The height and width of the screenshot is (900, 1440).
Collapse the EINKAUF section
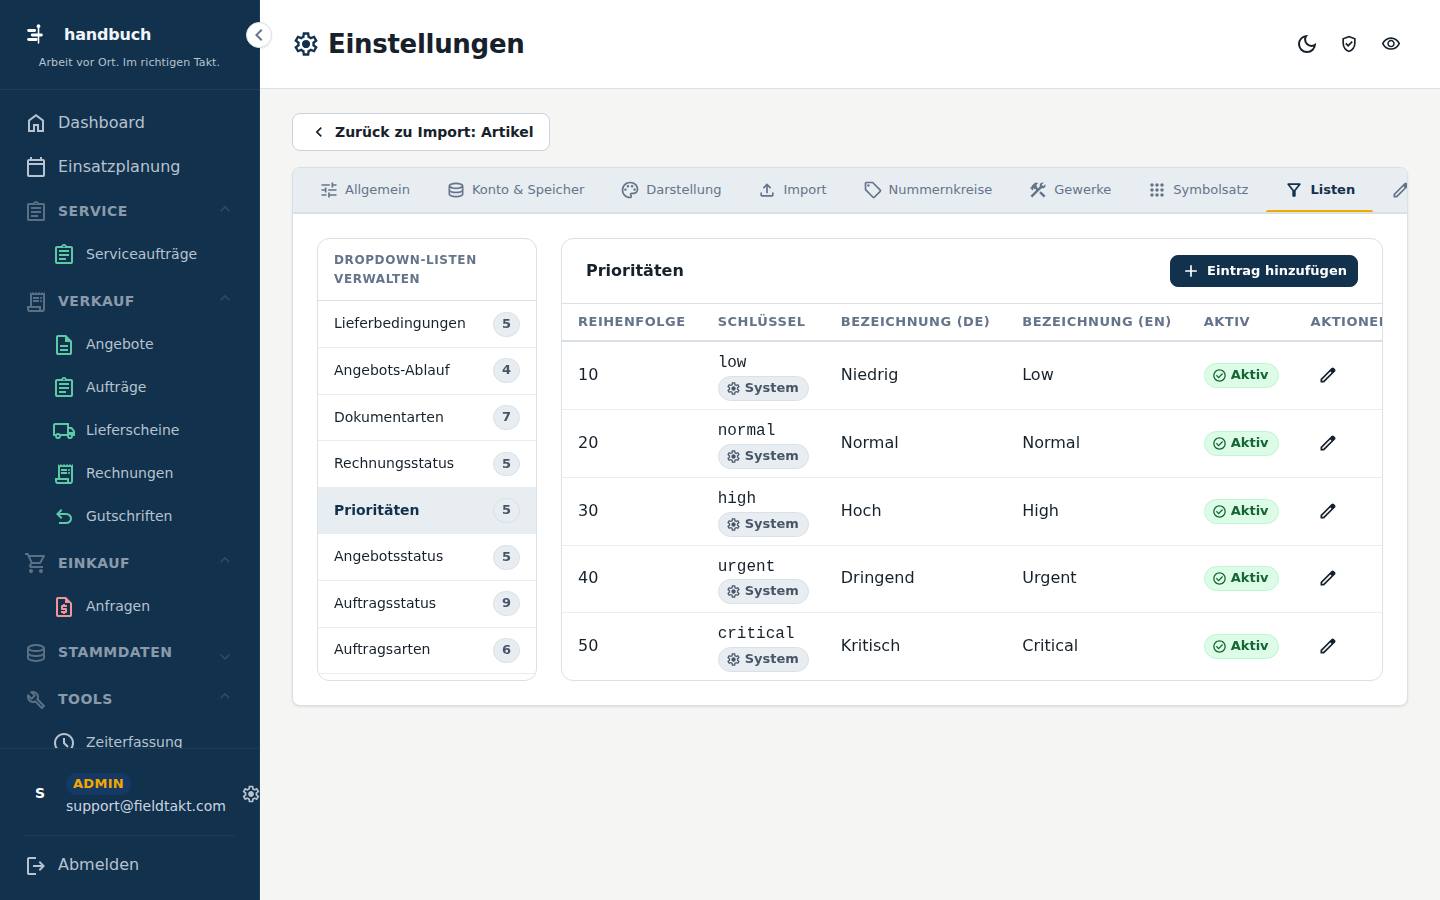(130, 563)
